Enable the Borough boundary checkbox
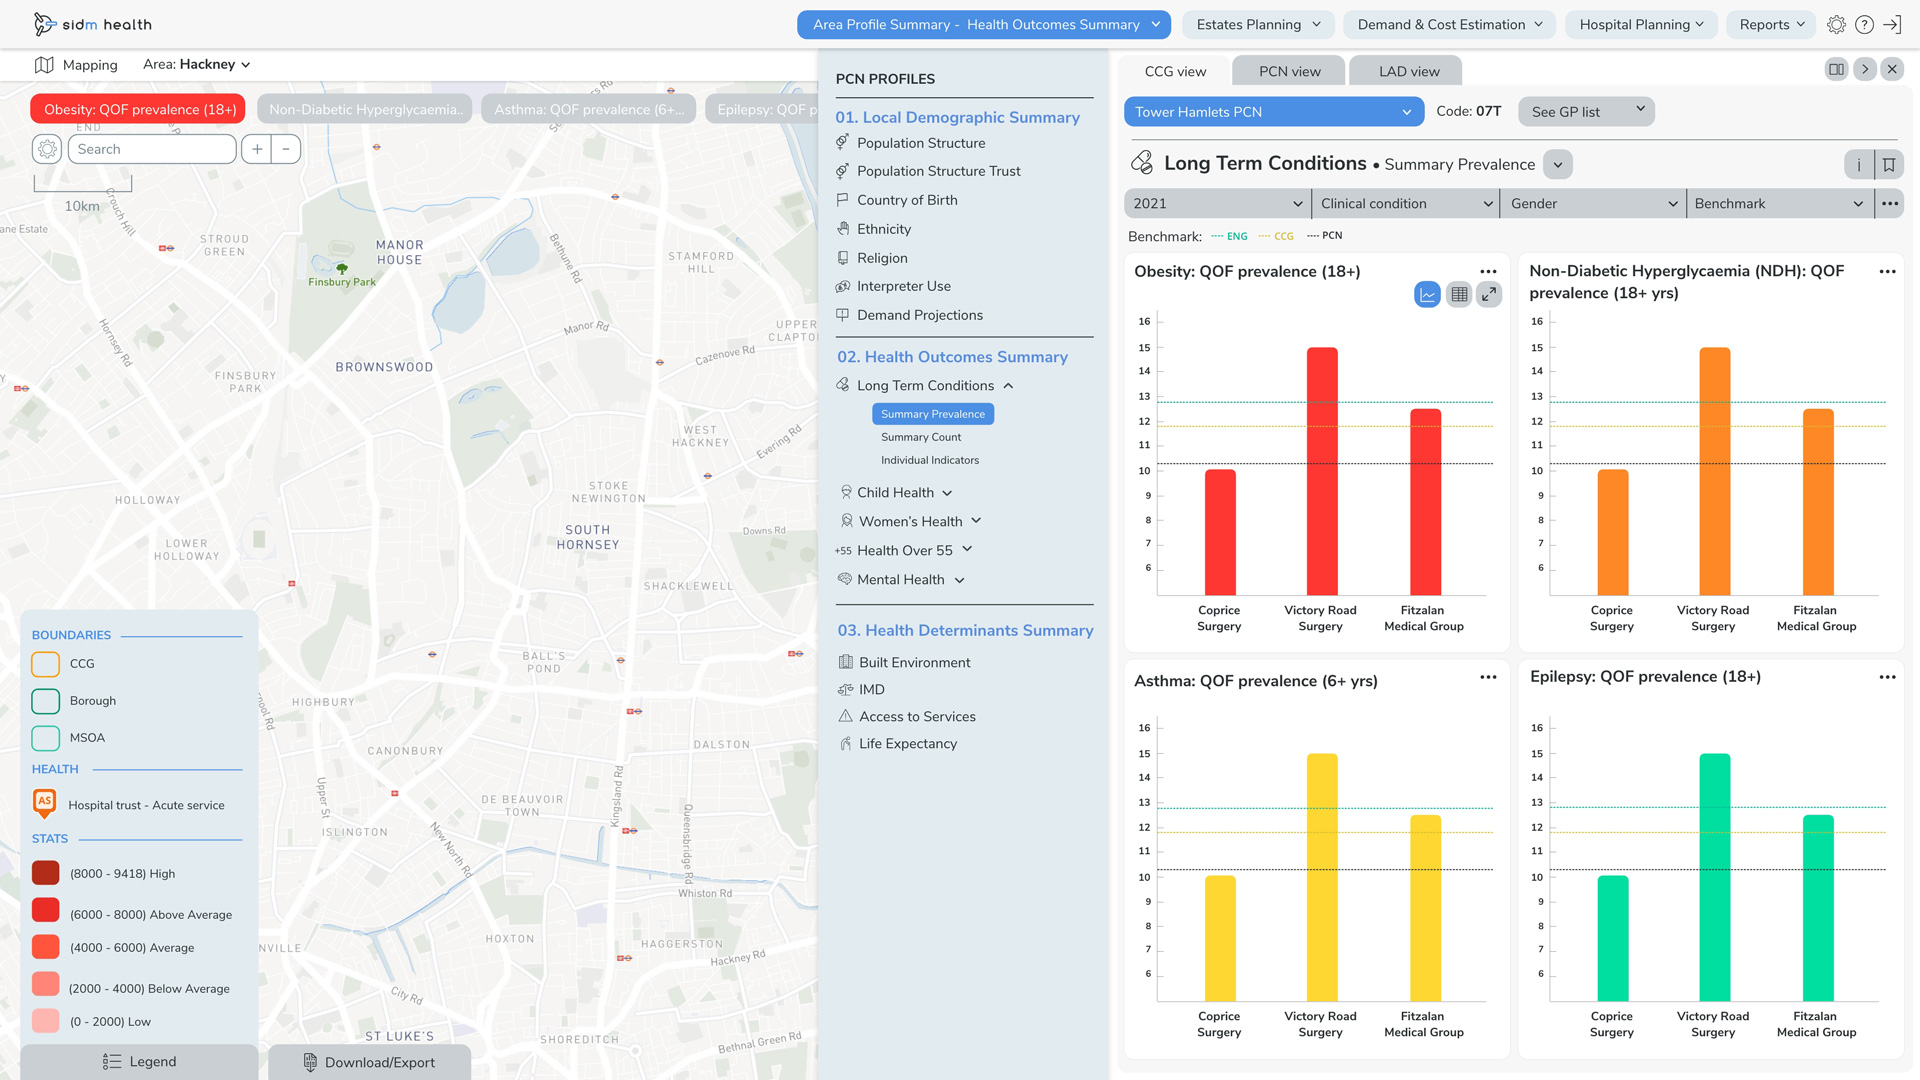1920x1080 pixels. tap(46, 701)
